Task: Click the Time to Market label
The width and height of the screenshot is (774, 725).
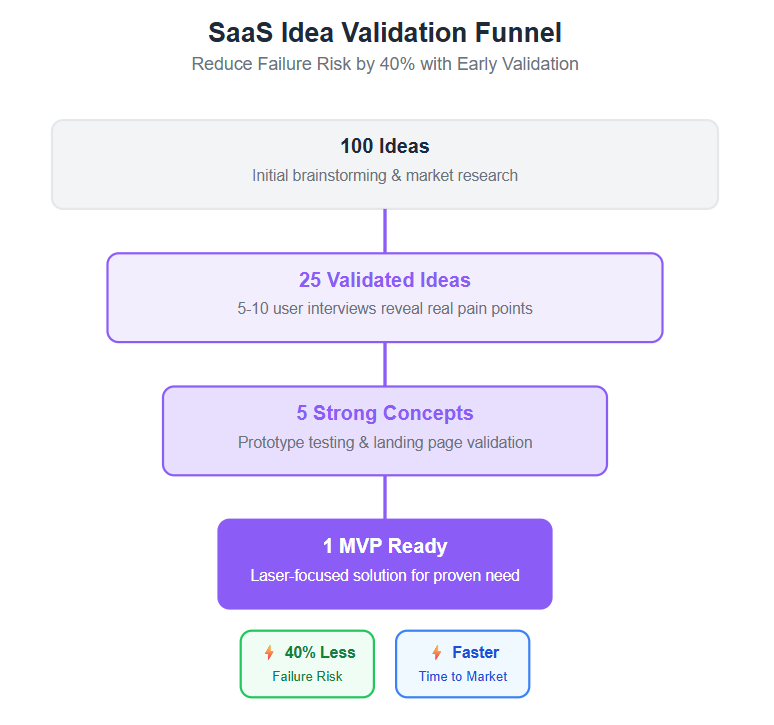Action: [463, 677]
